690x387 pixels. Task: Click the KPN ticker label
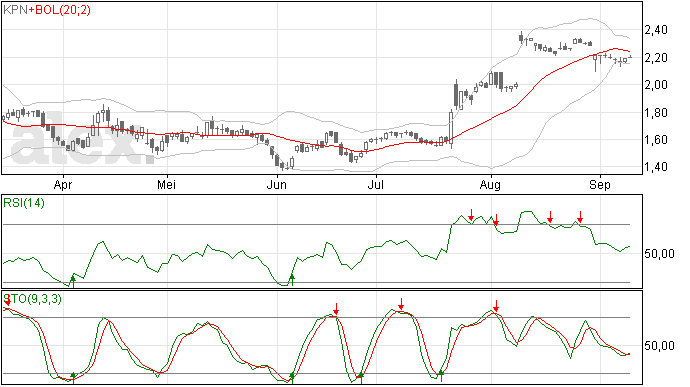pos(15,10)
